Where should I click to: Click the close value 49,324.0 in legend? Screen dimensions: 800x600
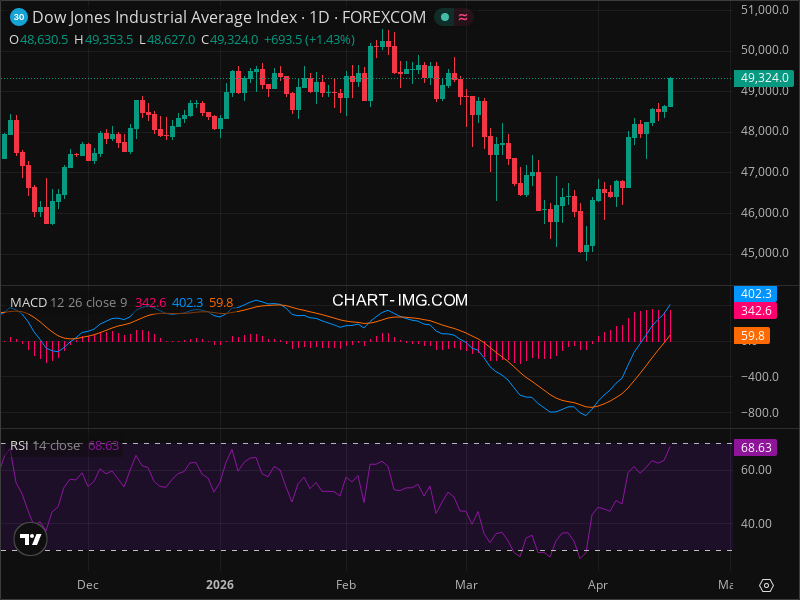pyautogui.click(x=234, y=40)
